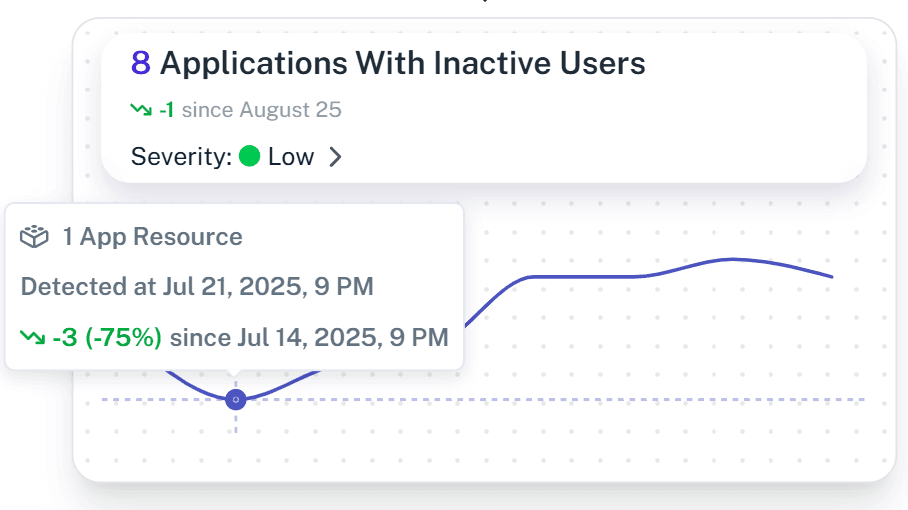
Task: Expand severity details via the chevron arrow
Action: (336, 157)
